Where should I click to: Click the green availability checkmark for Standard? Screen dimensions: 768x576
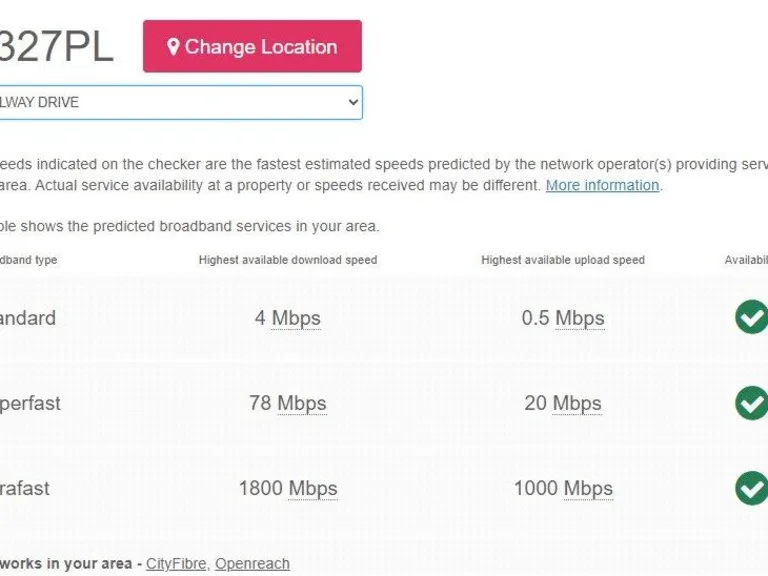click(751, 317)
